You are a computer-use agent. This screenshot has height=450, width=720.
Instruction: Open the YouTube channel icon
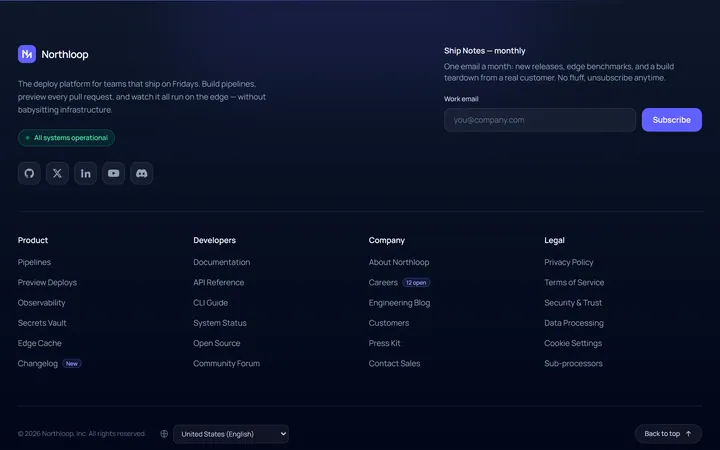click(x=113, y=173)
